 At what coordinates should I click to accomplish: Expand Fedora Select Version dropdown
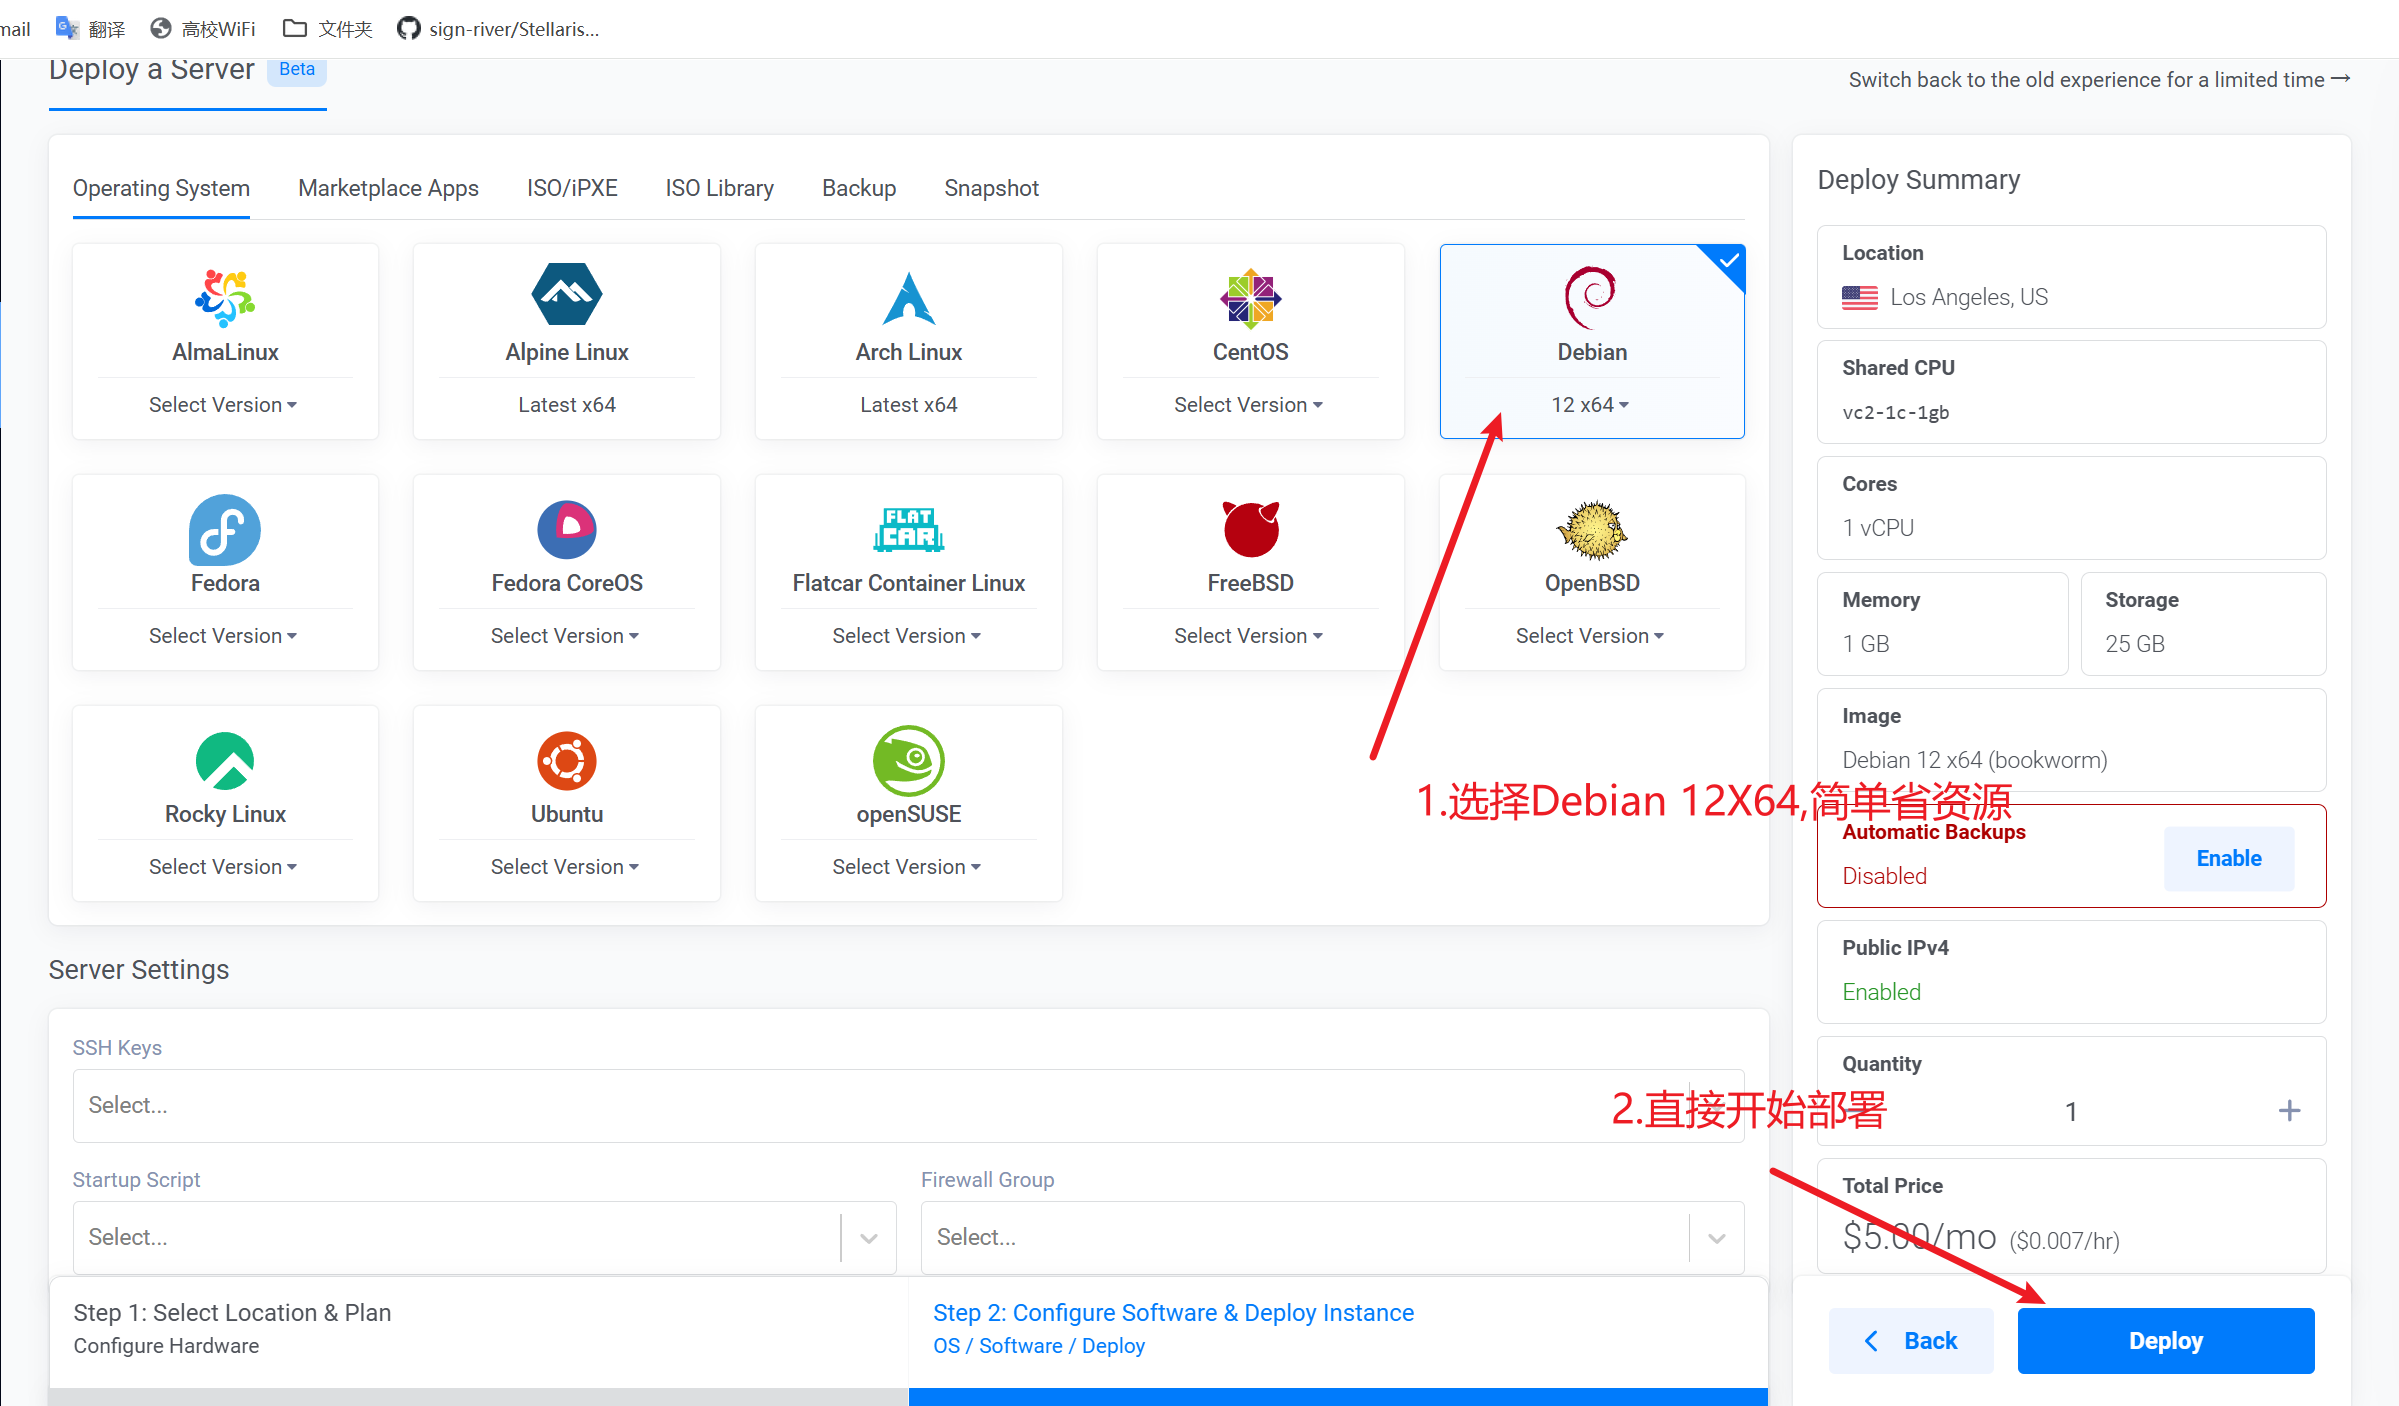pos(223,636)
